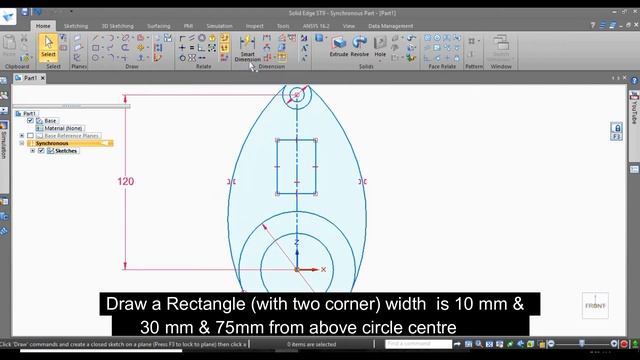Screen dimensions: 640x360
Task: Switch to the Sketching ribbon tab
Action: coord(76,26)
